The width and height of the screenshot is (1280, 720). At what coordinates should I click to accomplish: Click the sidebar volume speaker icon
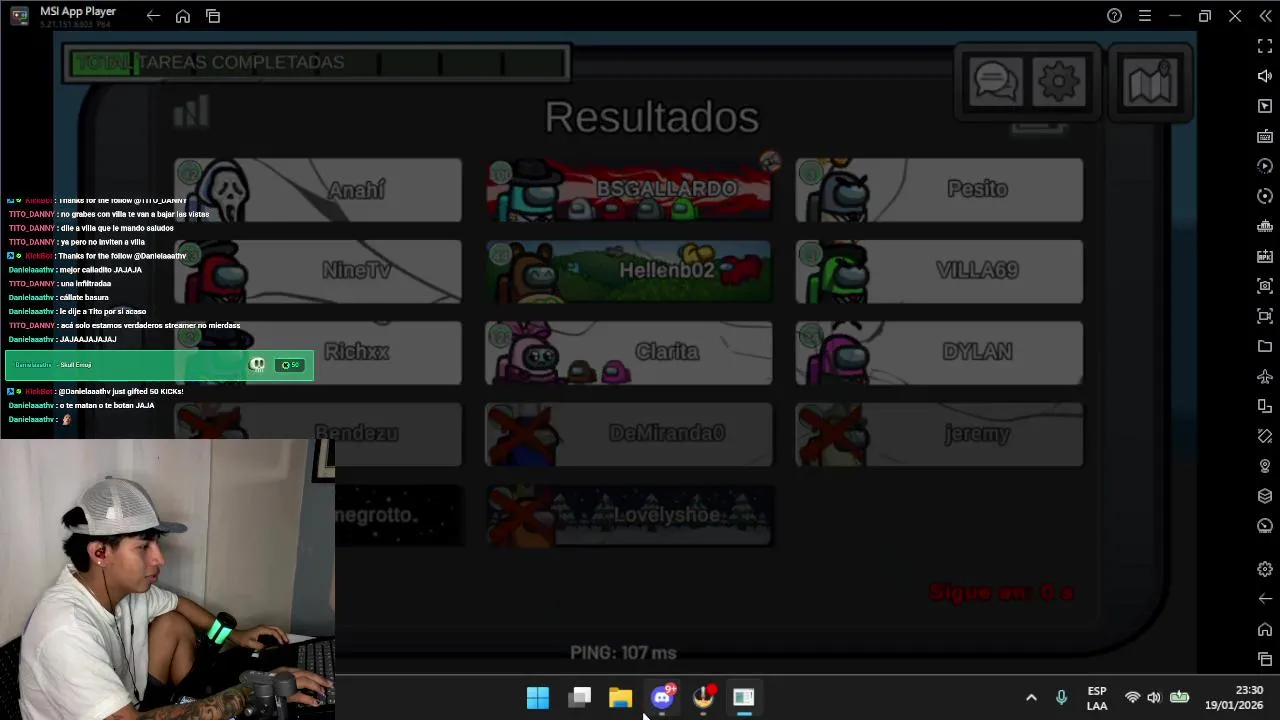[x=1265, y=76]
